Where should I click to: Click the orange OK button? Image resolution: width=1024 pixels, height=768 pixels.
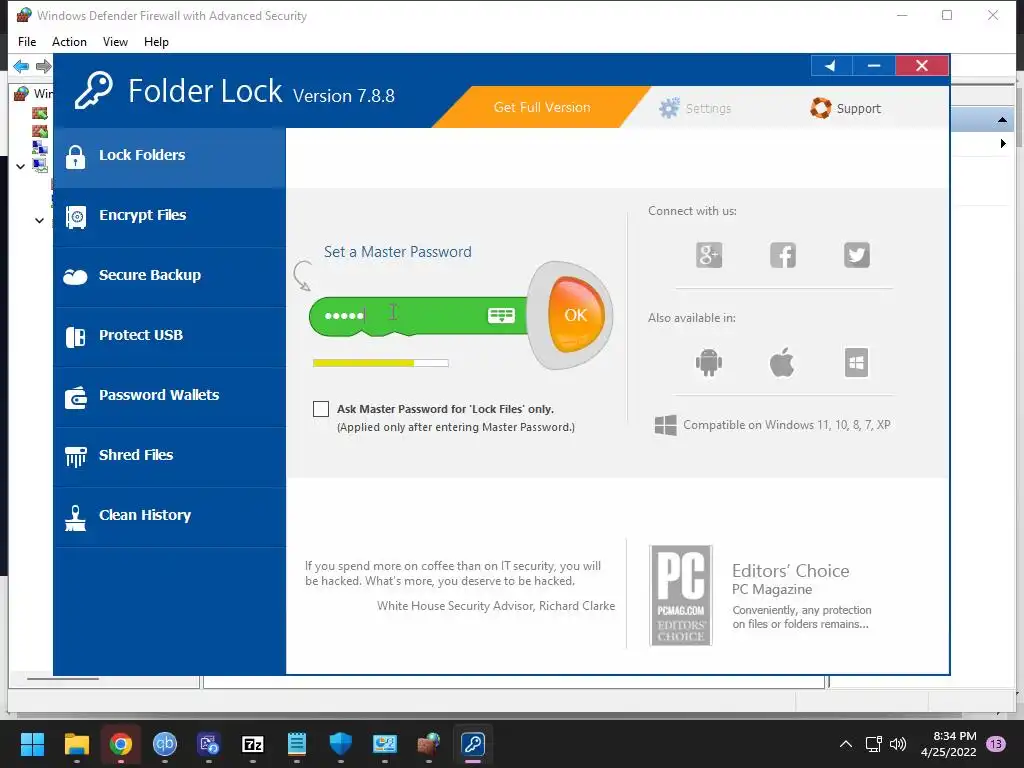tap(575, 315)
